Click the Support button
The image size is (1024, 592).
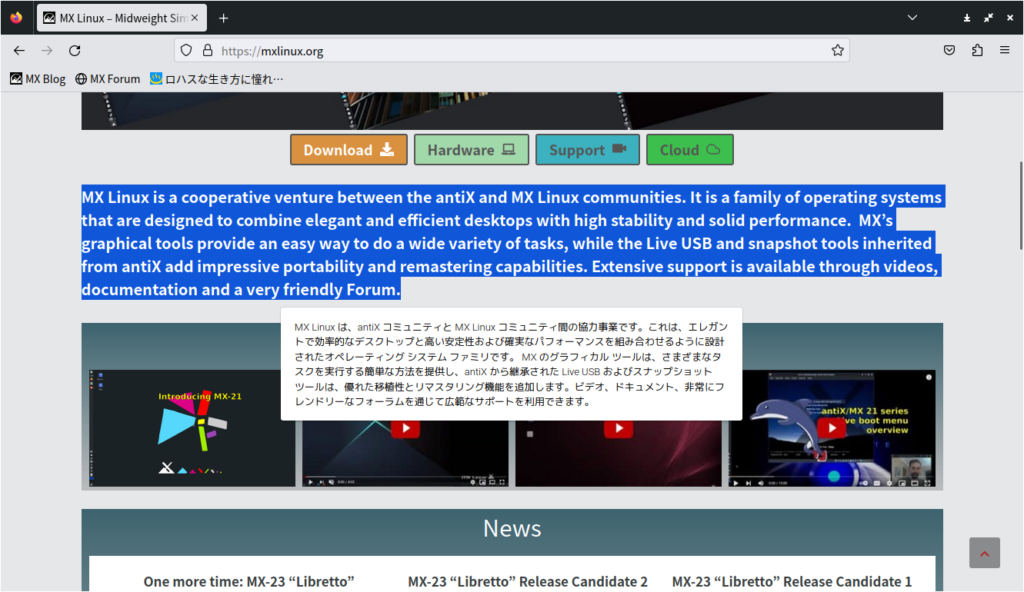click(x=587, y=150)
